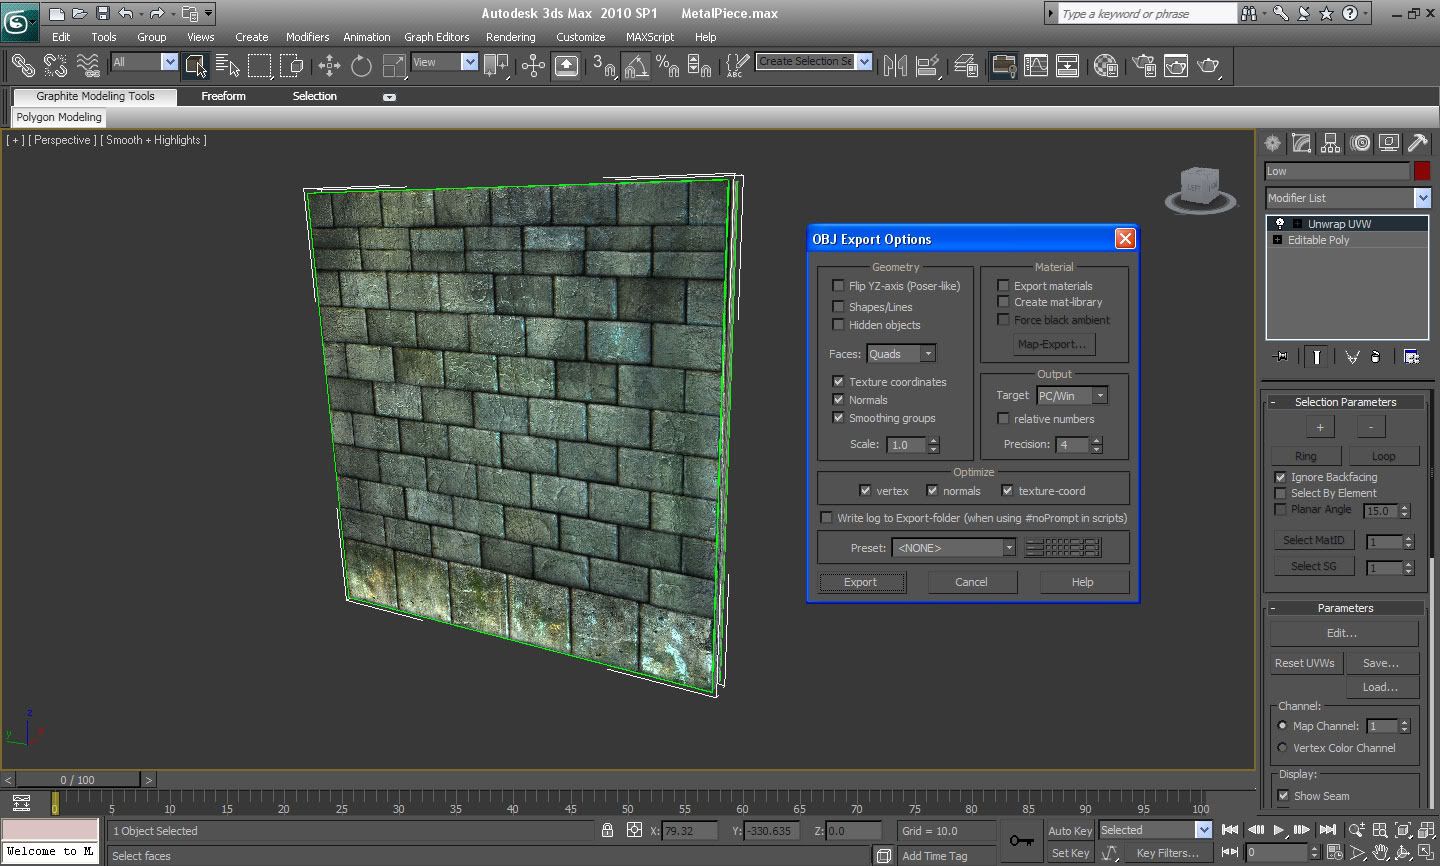Click the Reset UVWs button

(x=1304, y=663)
